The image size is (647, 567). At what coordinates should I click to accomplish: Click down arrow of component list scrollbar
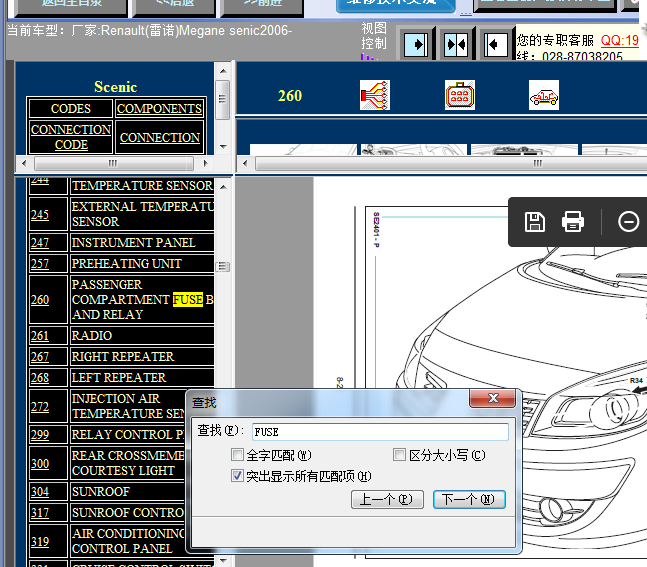[x=223, y=560]
